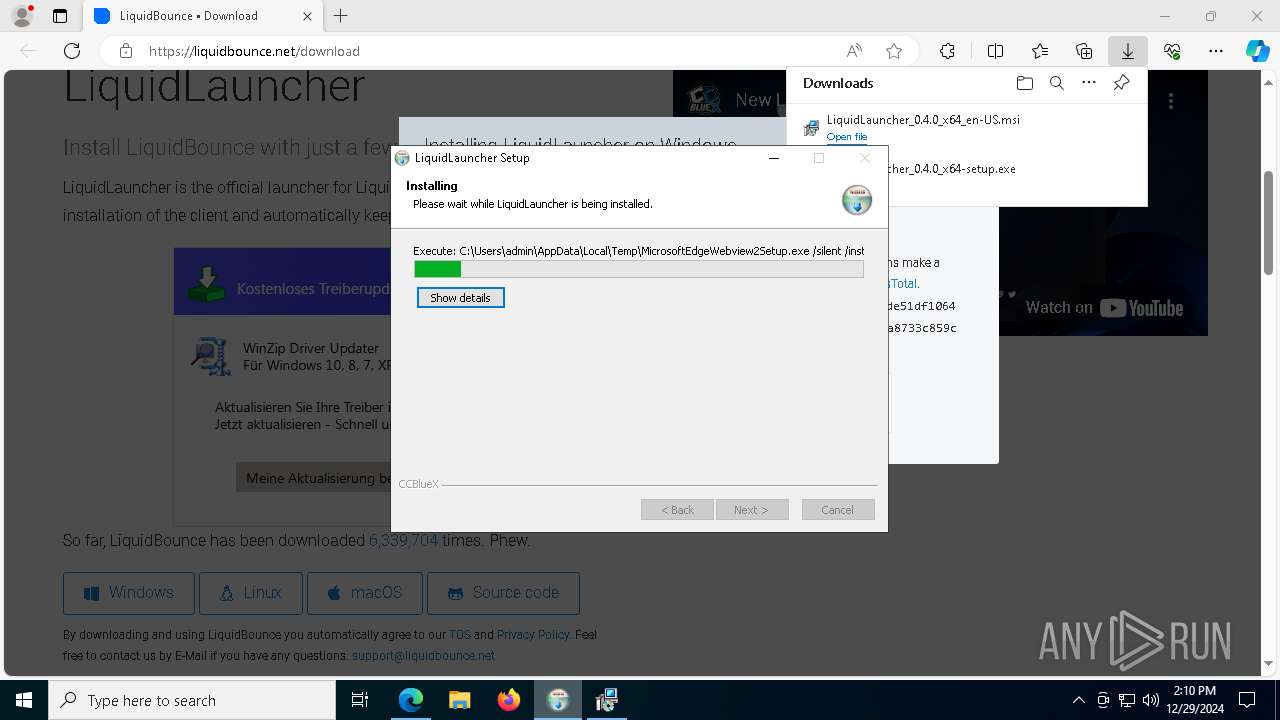Click Open file under msi download
The width and height of the screenshot is (1280, 720).
(x=847, y=137)
